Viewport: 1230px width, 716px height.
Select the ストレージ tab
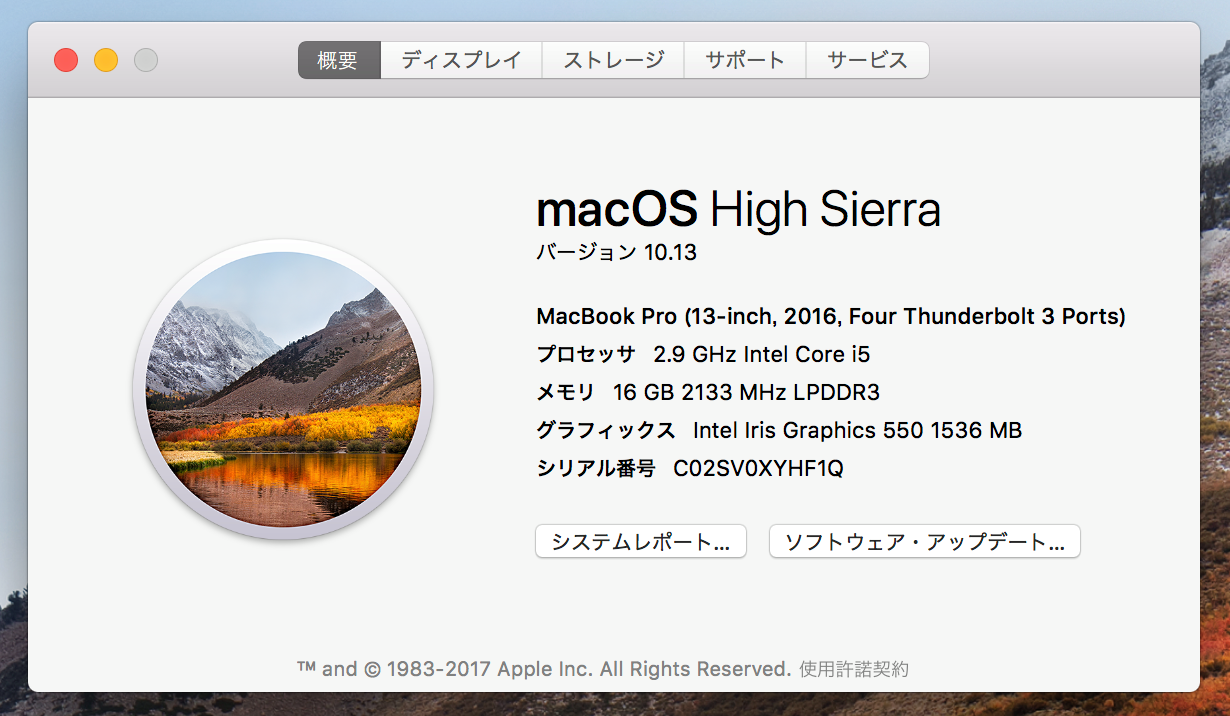[613, 60]
